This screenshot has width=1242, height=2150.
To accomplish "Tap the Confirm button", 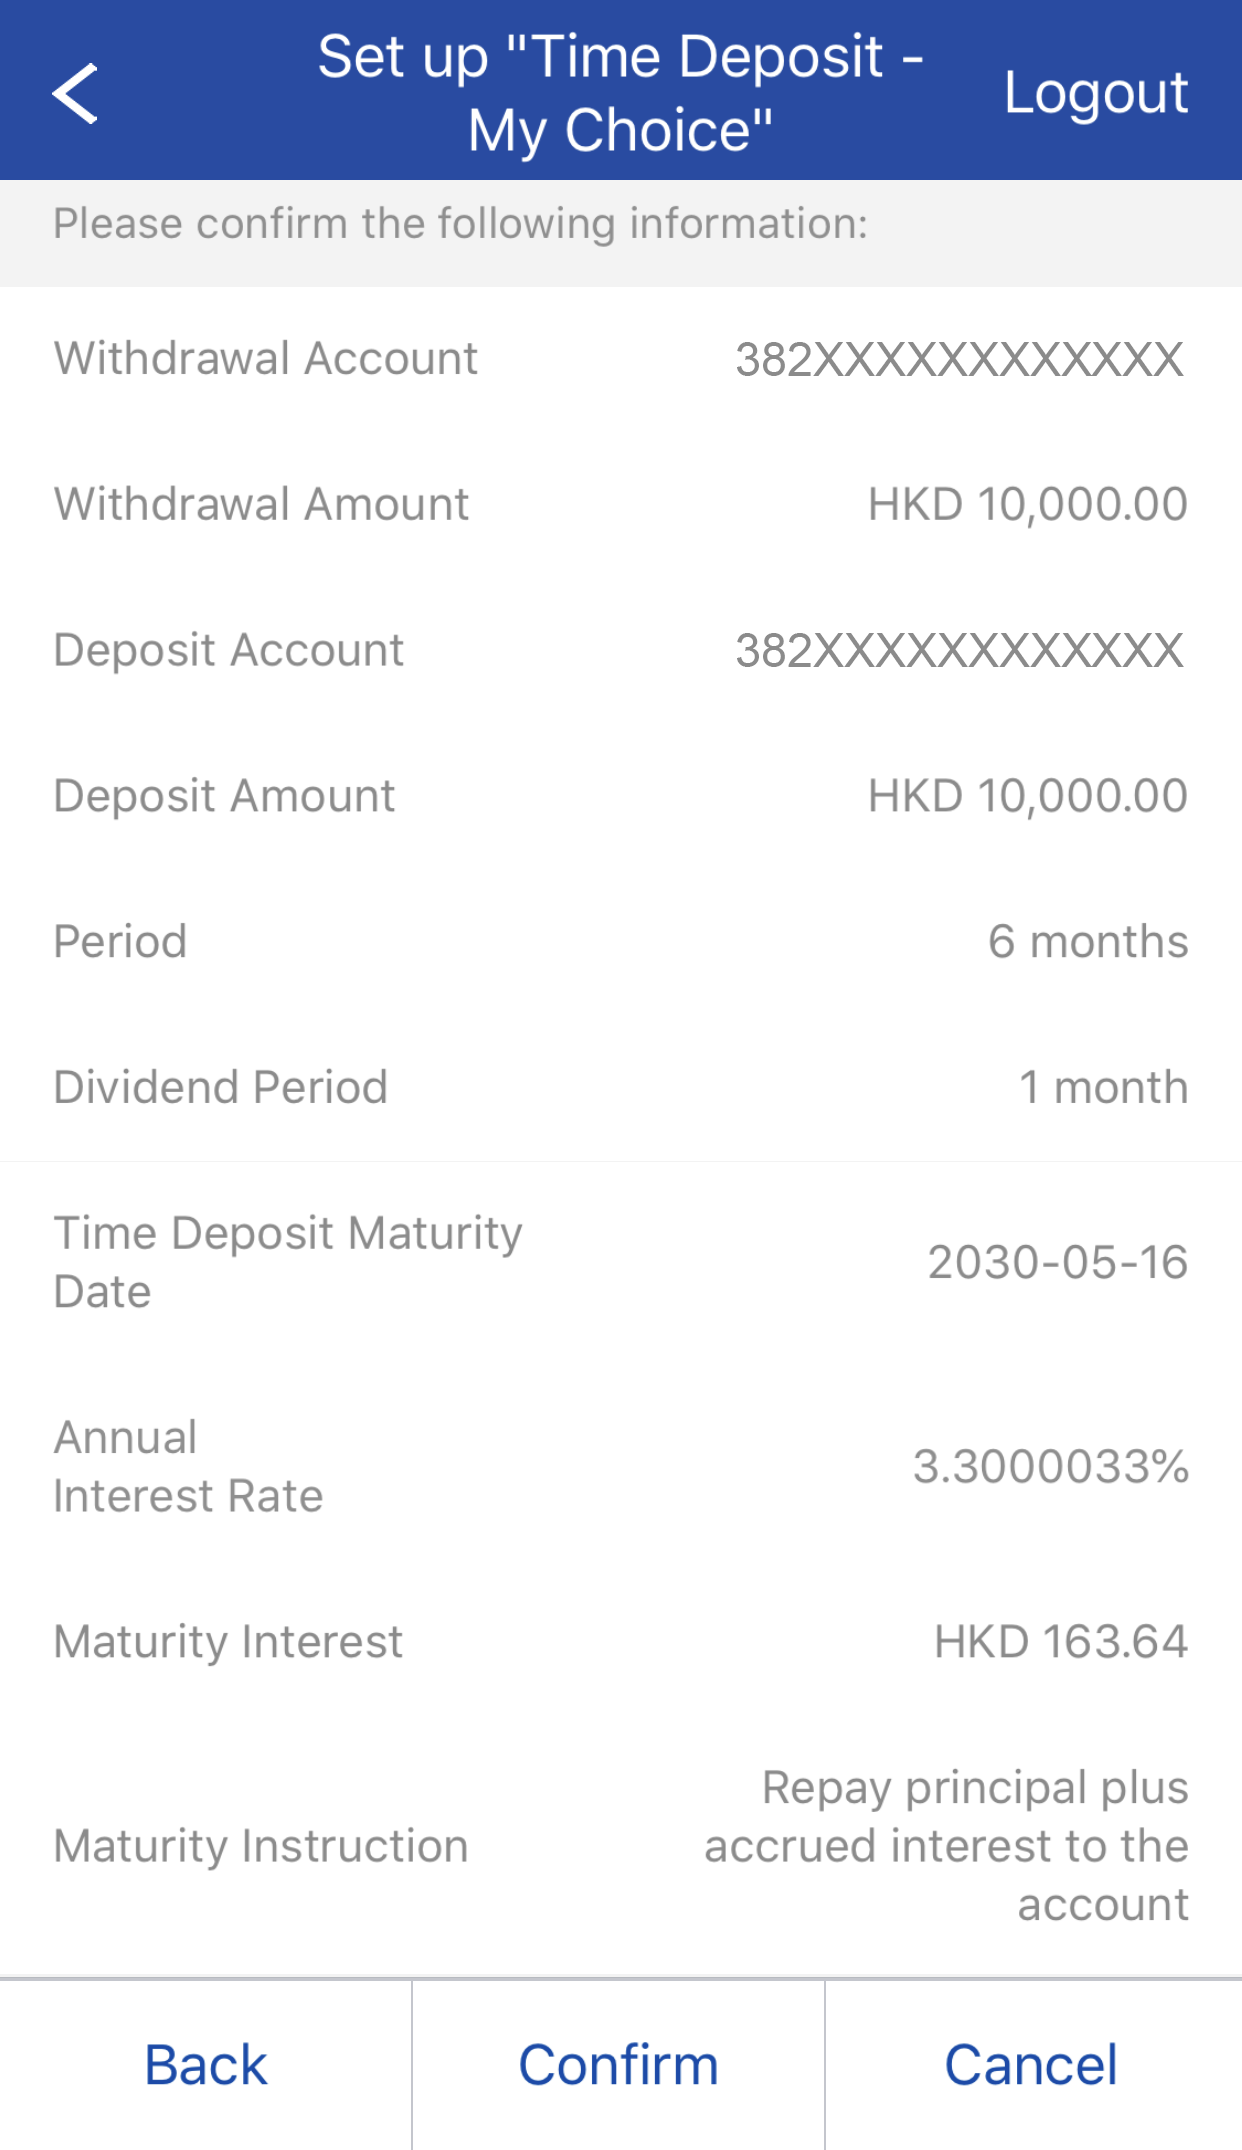I will [618, 2065].
